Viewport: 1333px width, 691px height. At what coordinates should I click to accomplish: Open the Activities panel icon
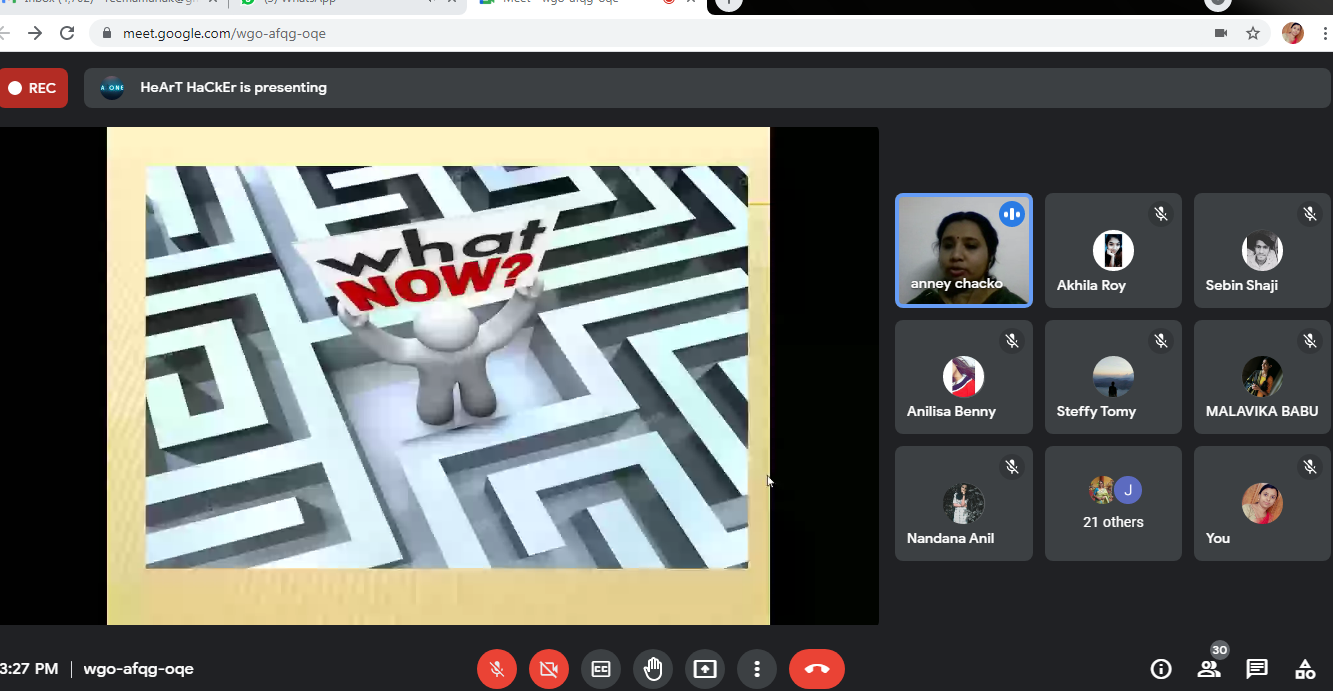coord(1305,669)
